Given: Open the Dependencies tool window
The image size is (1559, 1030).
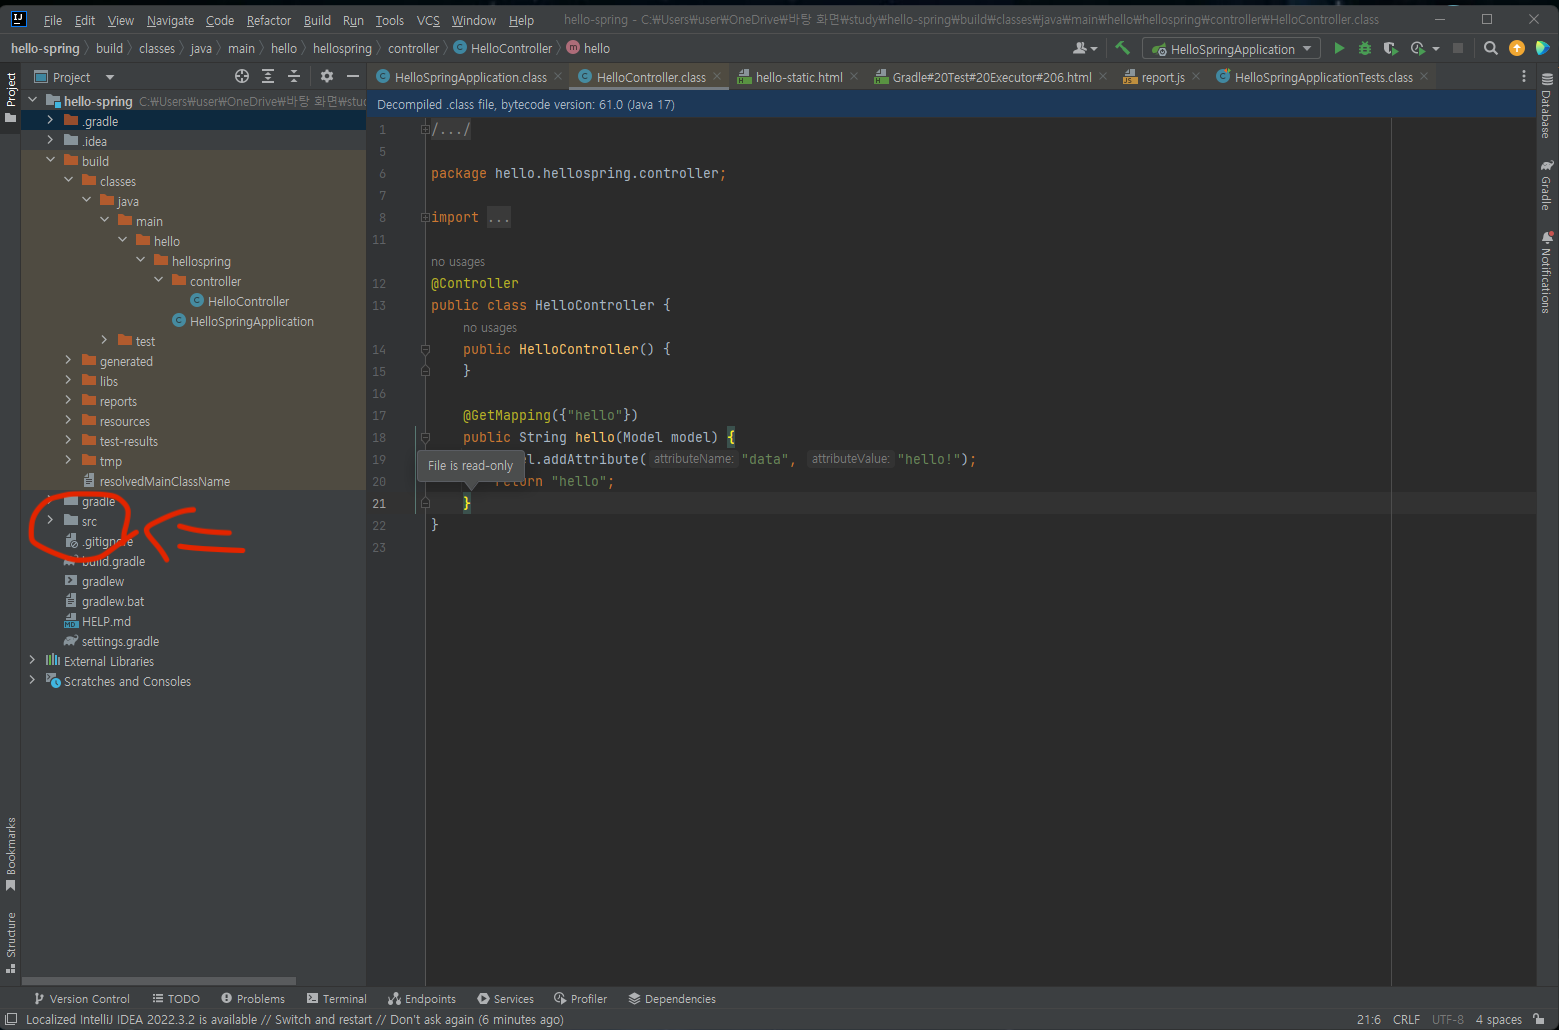Looking at the screenshot, I should point(672,998).
